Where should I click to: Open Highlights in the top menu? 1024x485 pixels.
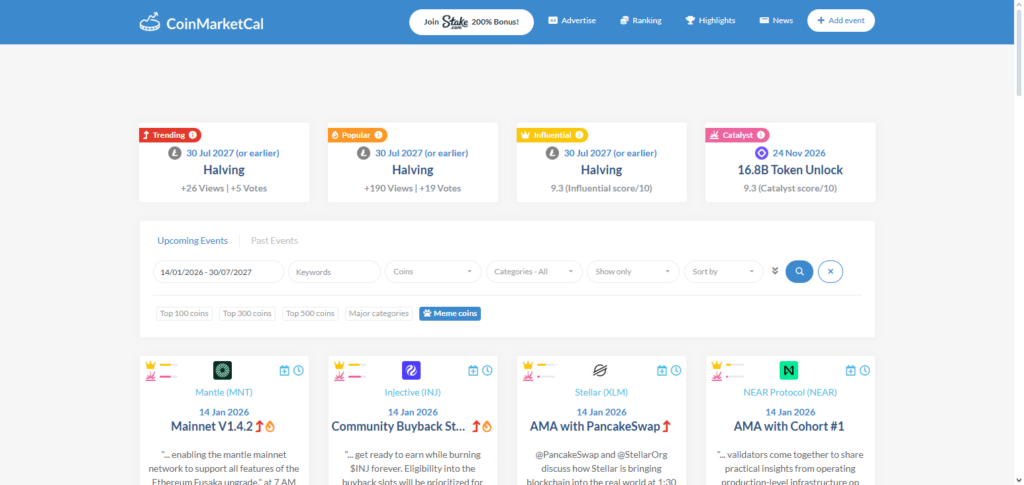click(710, 21)
